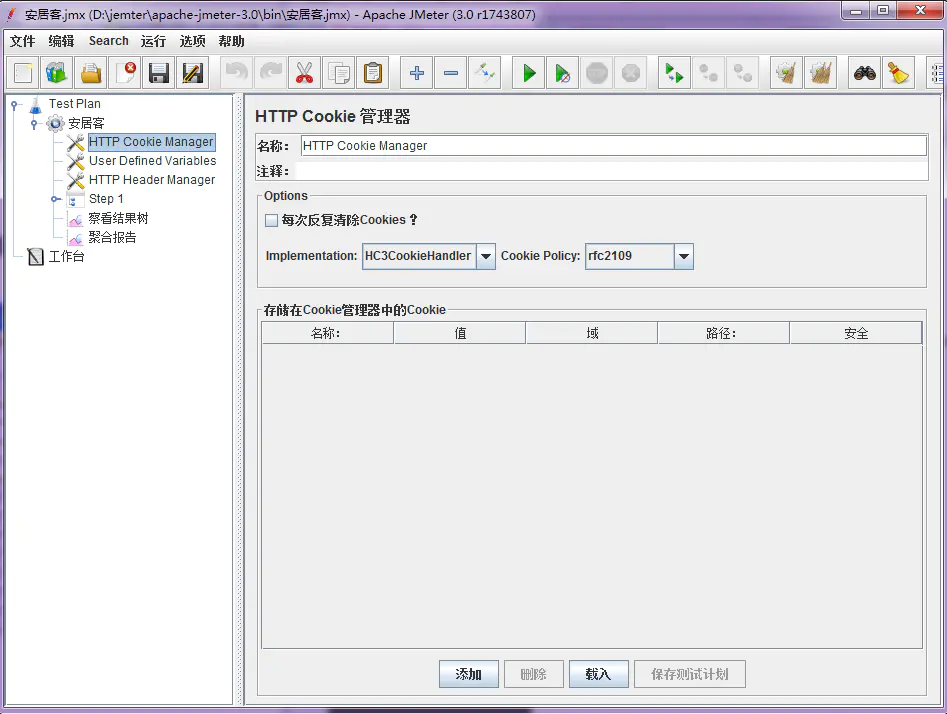
Task: Collapse all nodes with minus icon
Action: tap(451, 73)
